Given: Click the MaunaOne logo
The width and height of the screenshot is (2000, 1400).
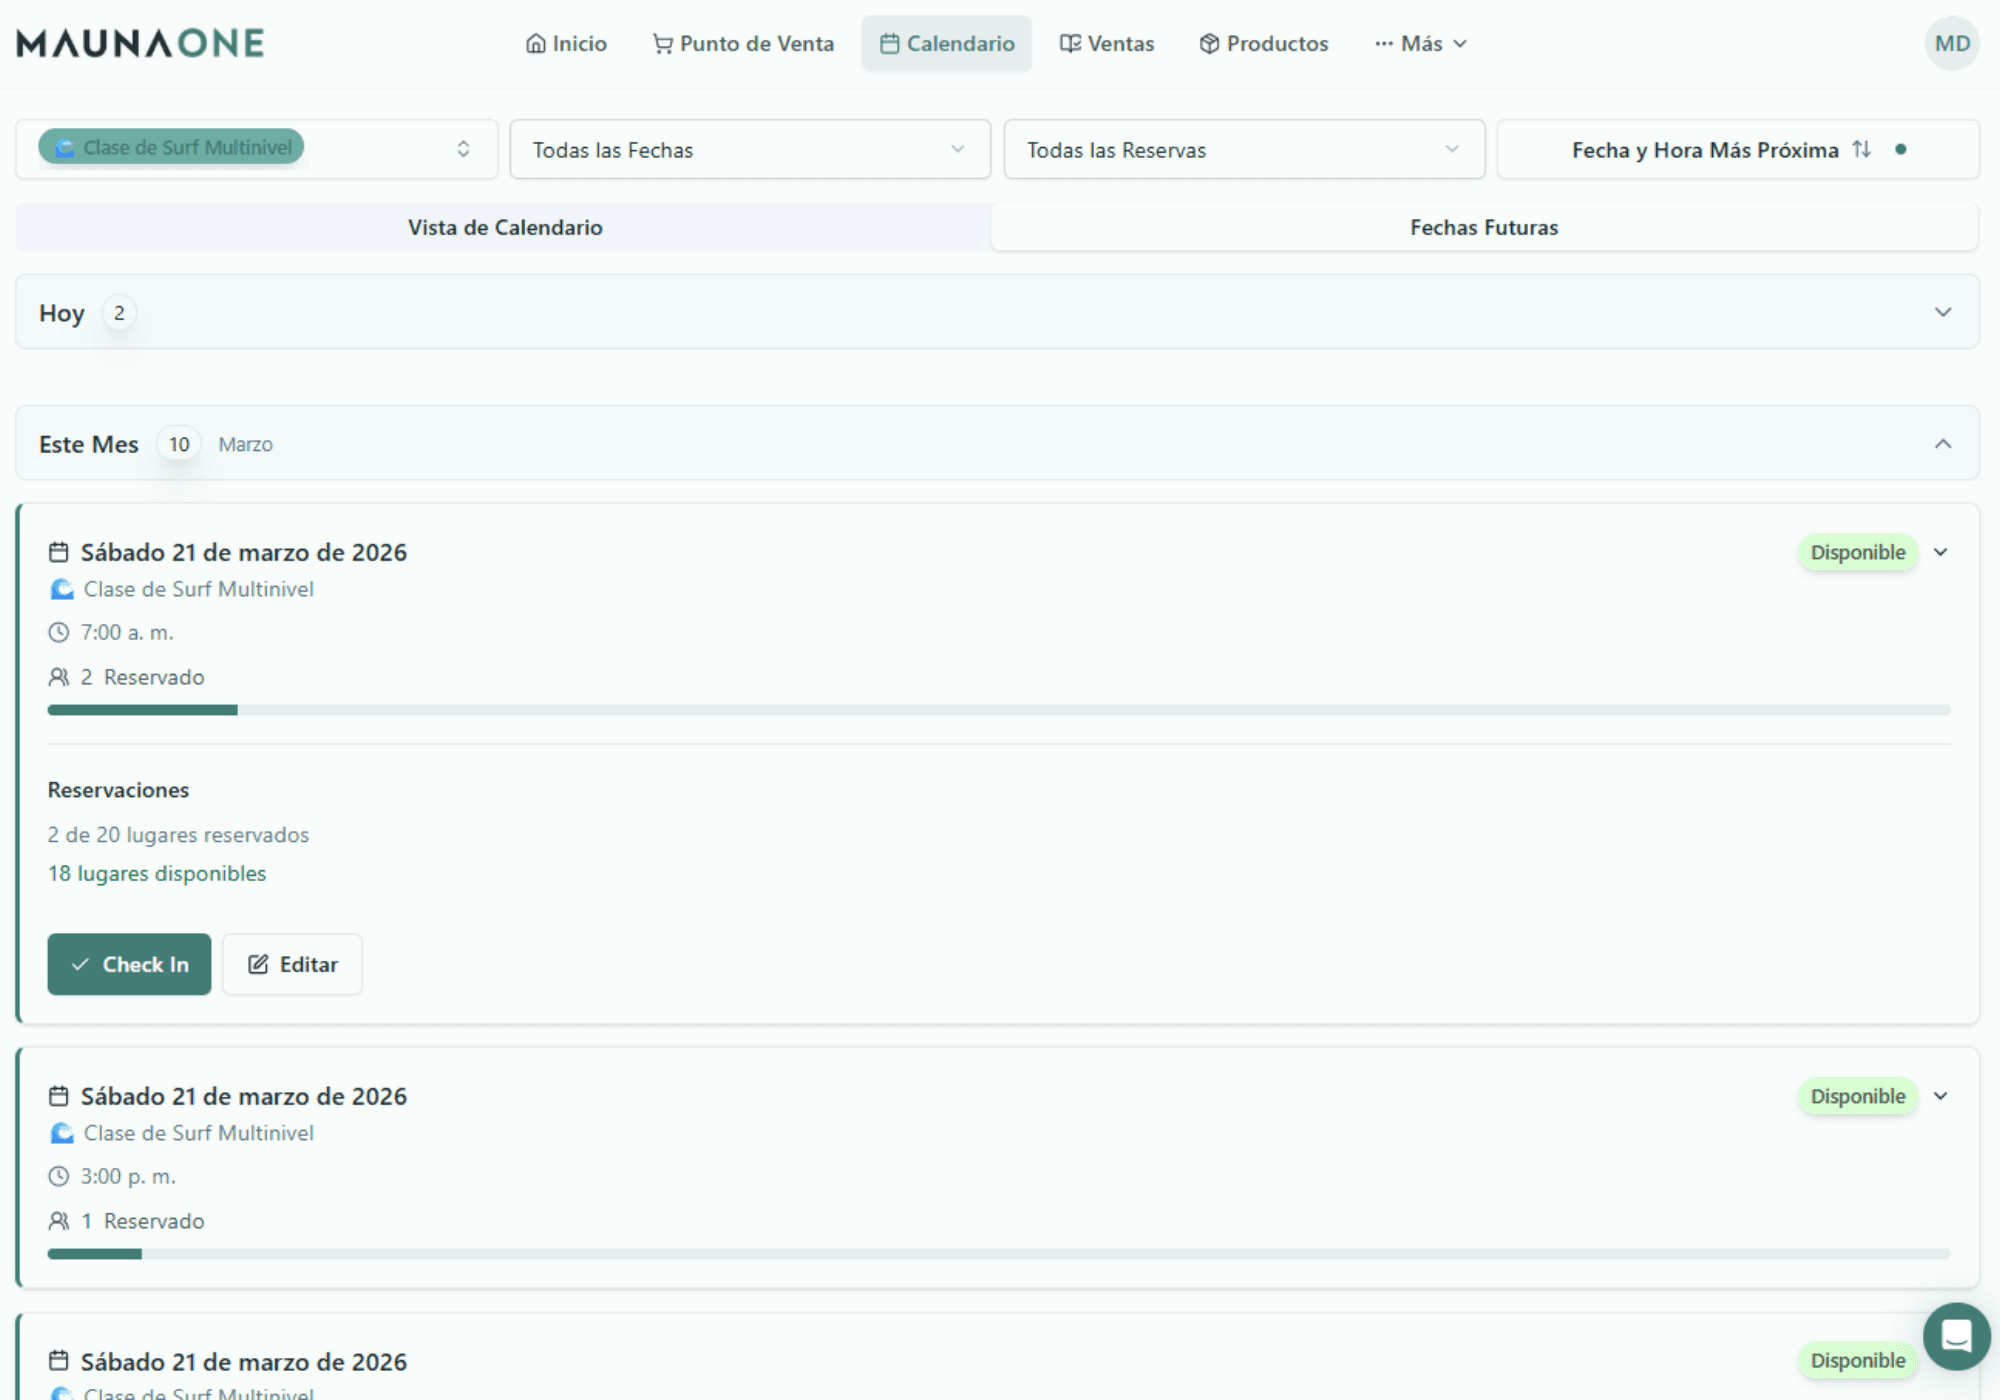Looking at the screenshot, I should [x=141, y=43].
